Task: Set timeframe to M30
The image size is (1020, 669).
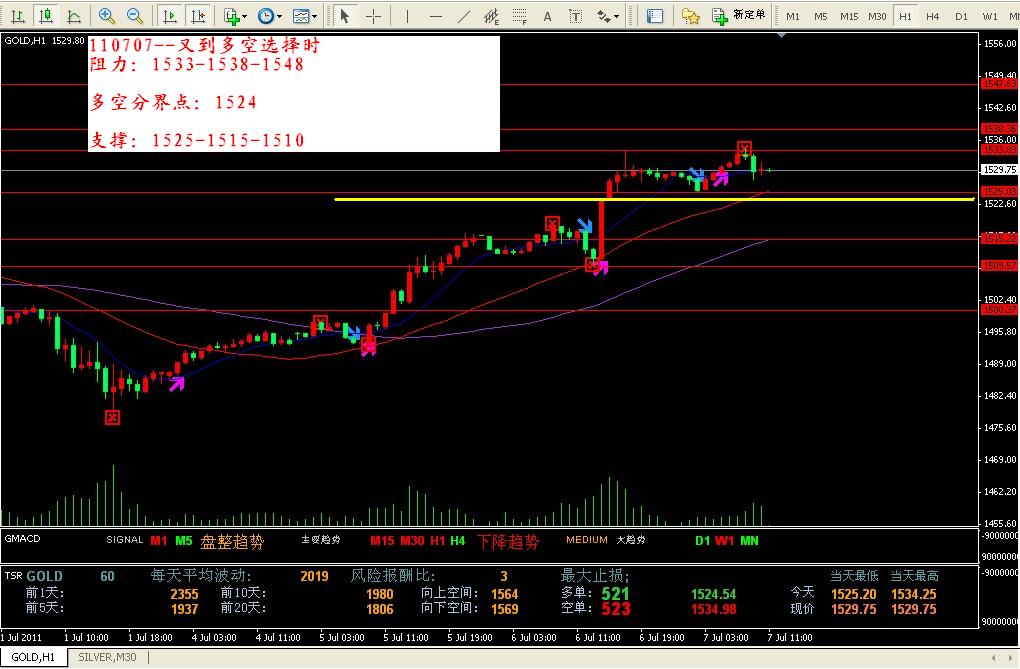Action: 877,16
